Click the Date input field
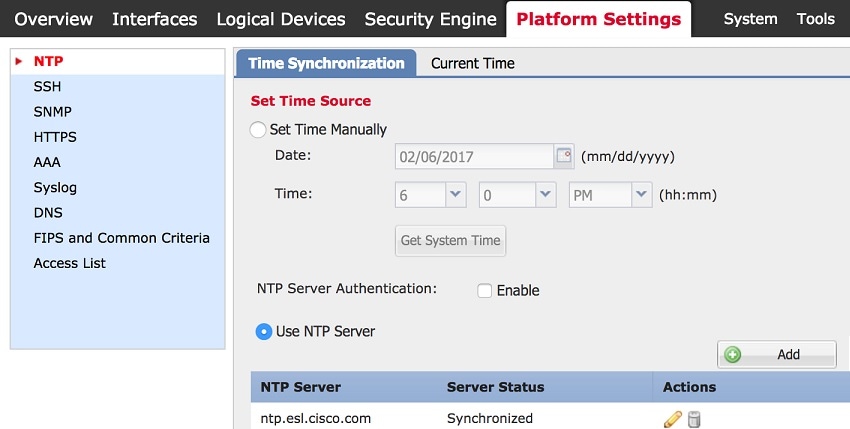The image size is (850, 429). coord(474,157)
